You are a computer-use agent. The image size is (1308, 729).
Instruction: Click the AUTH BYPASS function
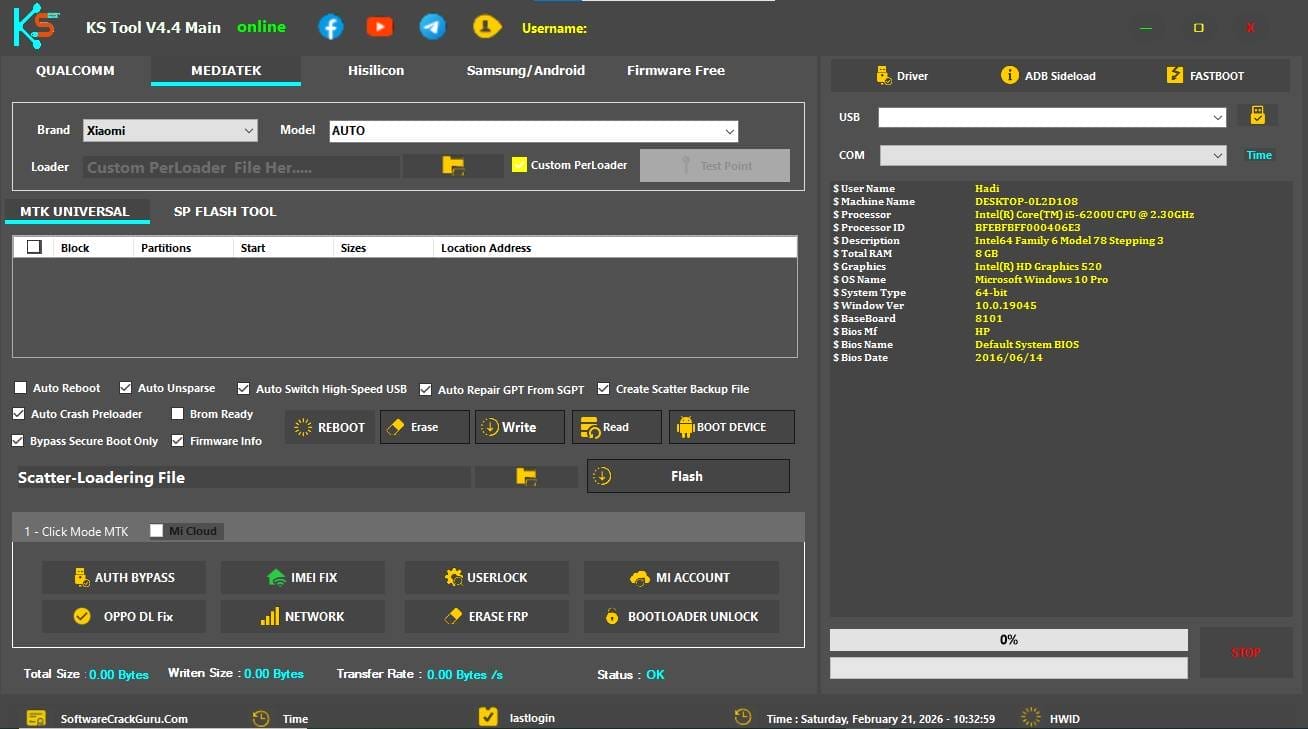[123, 577]
